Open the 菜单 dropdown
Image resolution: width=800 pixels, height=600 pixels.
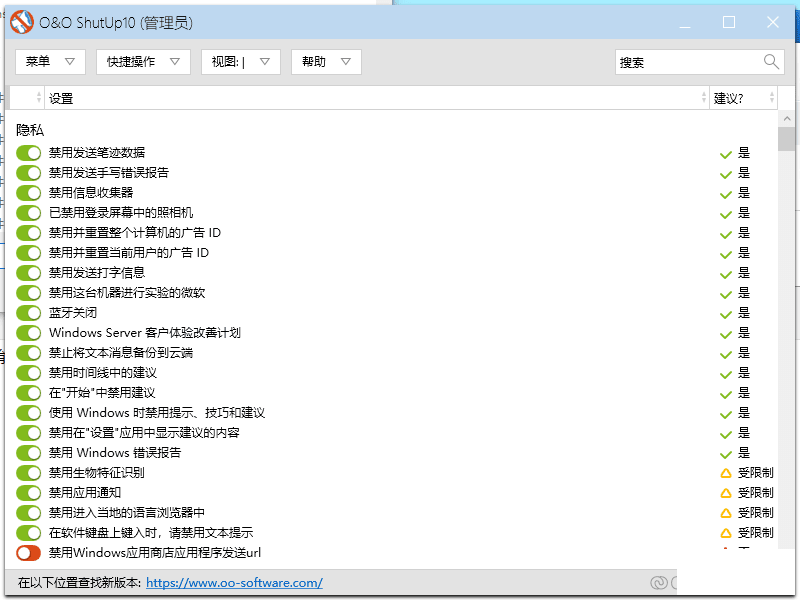click(x=50, y=62)
